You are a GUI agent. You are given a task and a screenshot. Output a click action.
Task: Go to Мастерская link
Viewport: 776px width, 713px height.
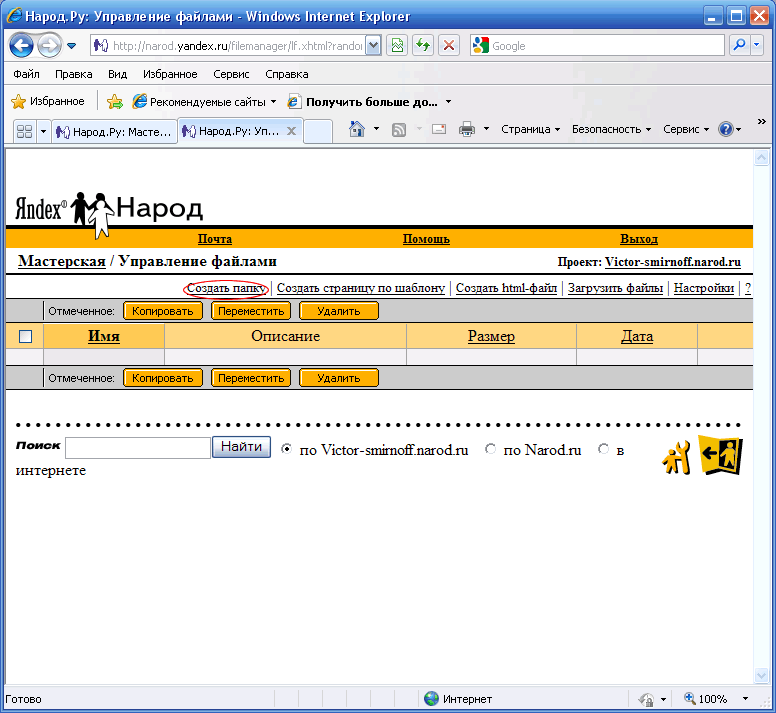(x=62, y=261)
